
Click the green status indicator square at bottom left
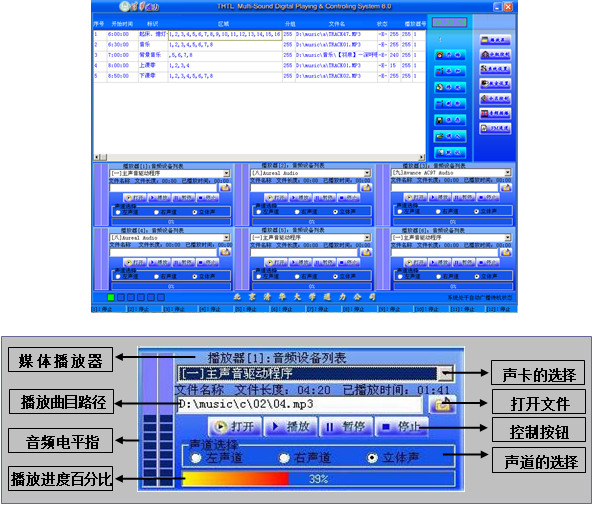click(x=111, y=297)
